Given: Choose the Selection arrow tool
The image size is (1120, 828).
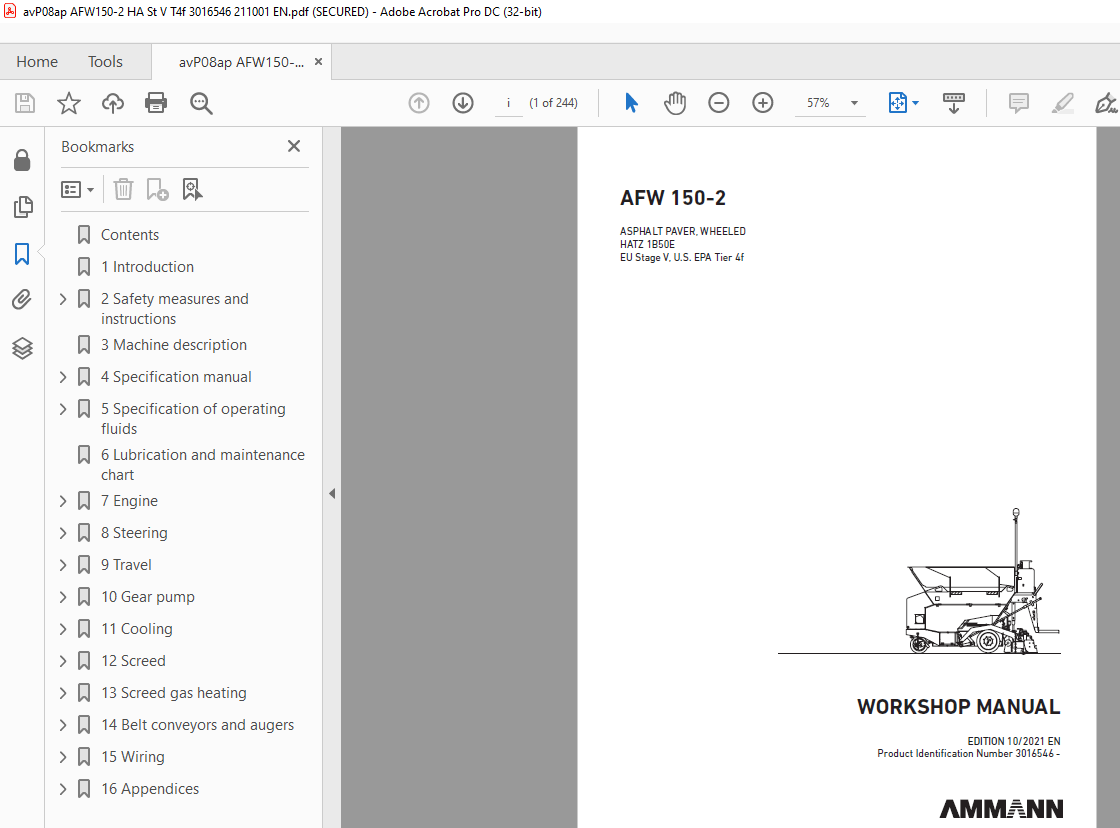Looking at the screenshot, I should (631, 103).
